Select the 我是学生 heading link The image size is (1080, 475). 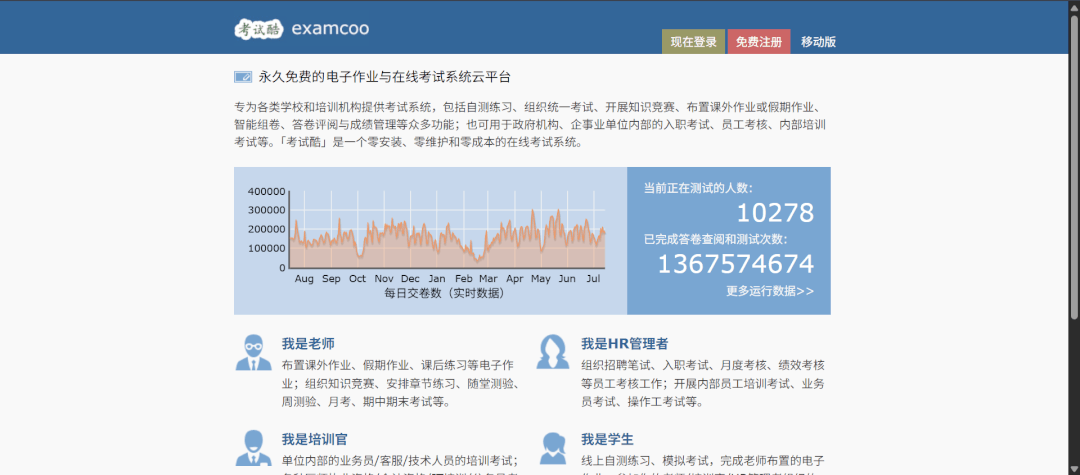coord(608,439)
